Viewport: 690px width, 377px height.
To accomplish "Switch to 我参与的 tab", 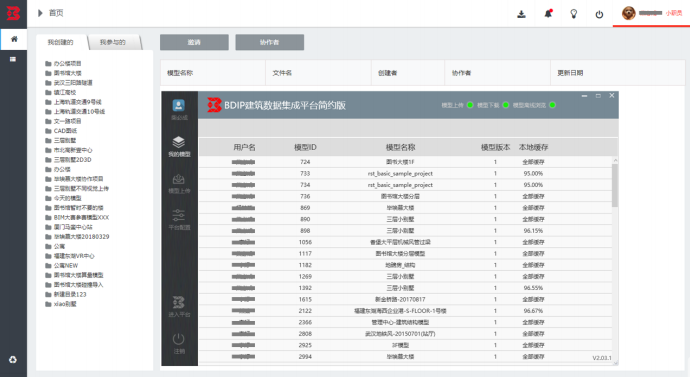I will pos(113,42).
